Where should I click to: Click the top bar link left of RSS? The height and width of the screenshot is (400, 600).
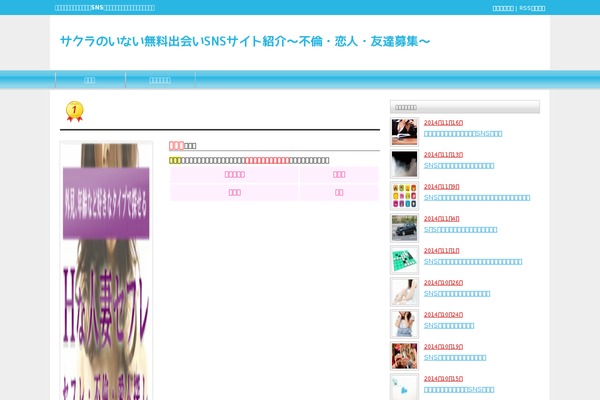pyautogui.click(x=503, y=8)
